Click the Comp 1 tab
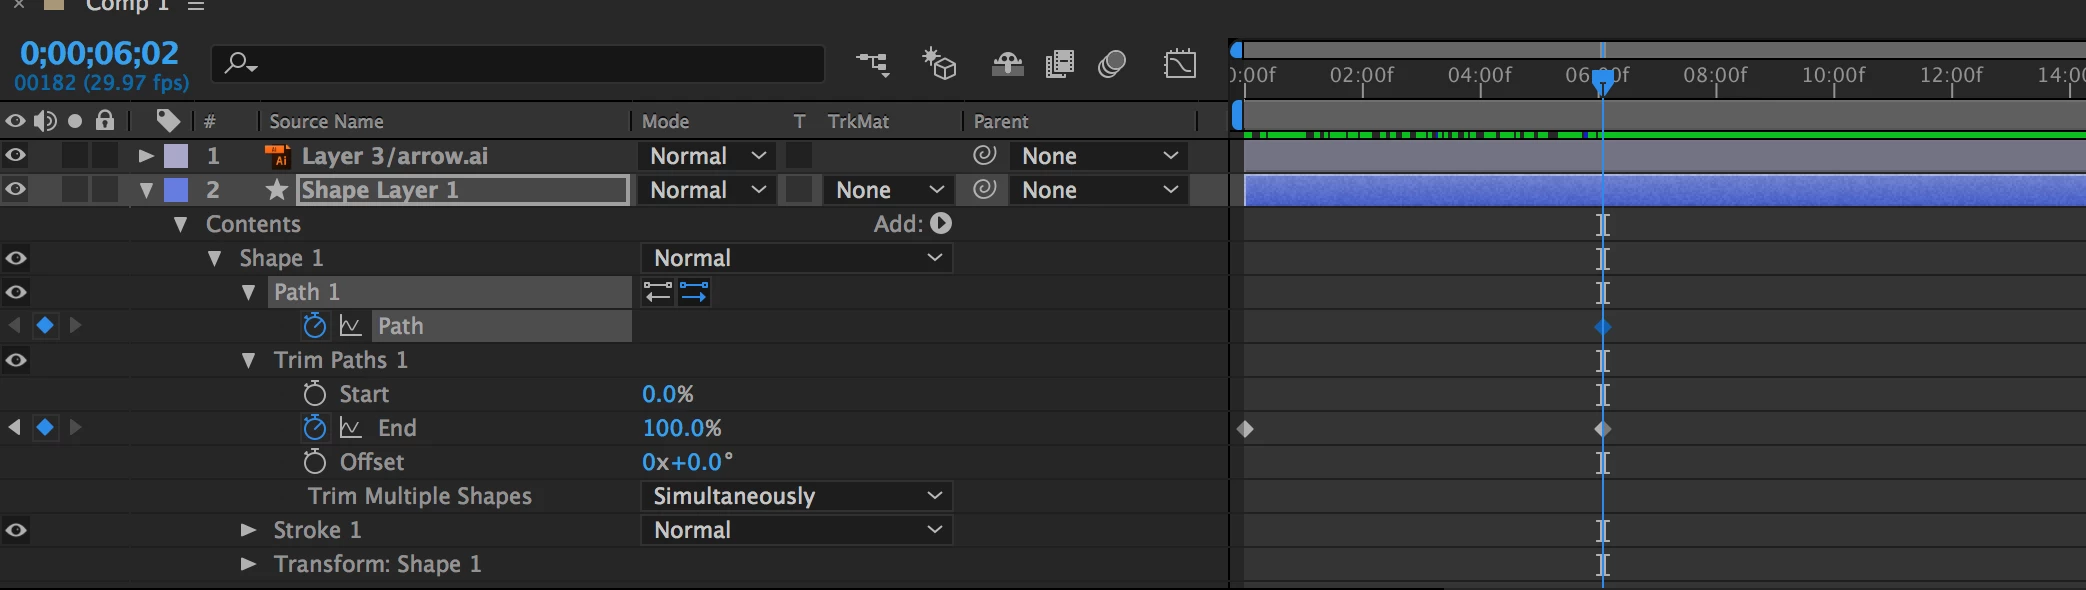The height and width of the screenshot is (590, 2086). click(126, 6)
